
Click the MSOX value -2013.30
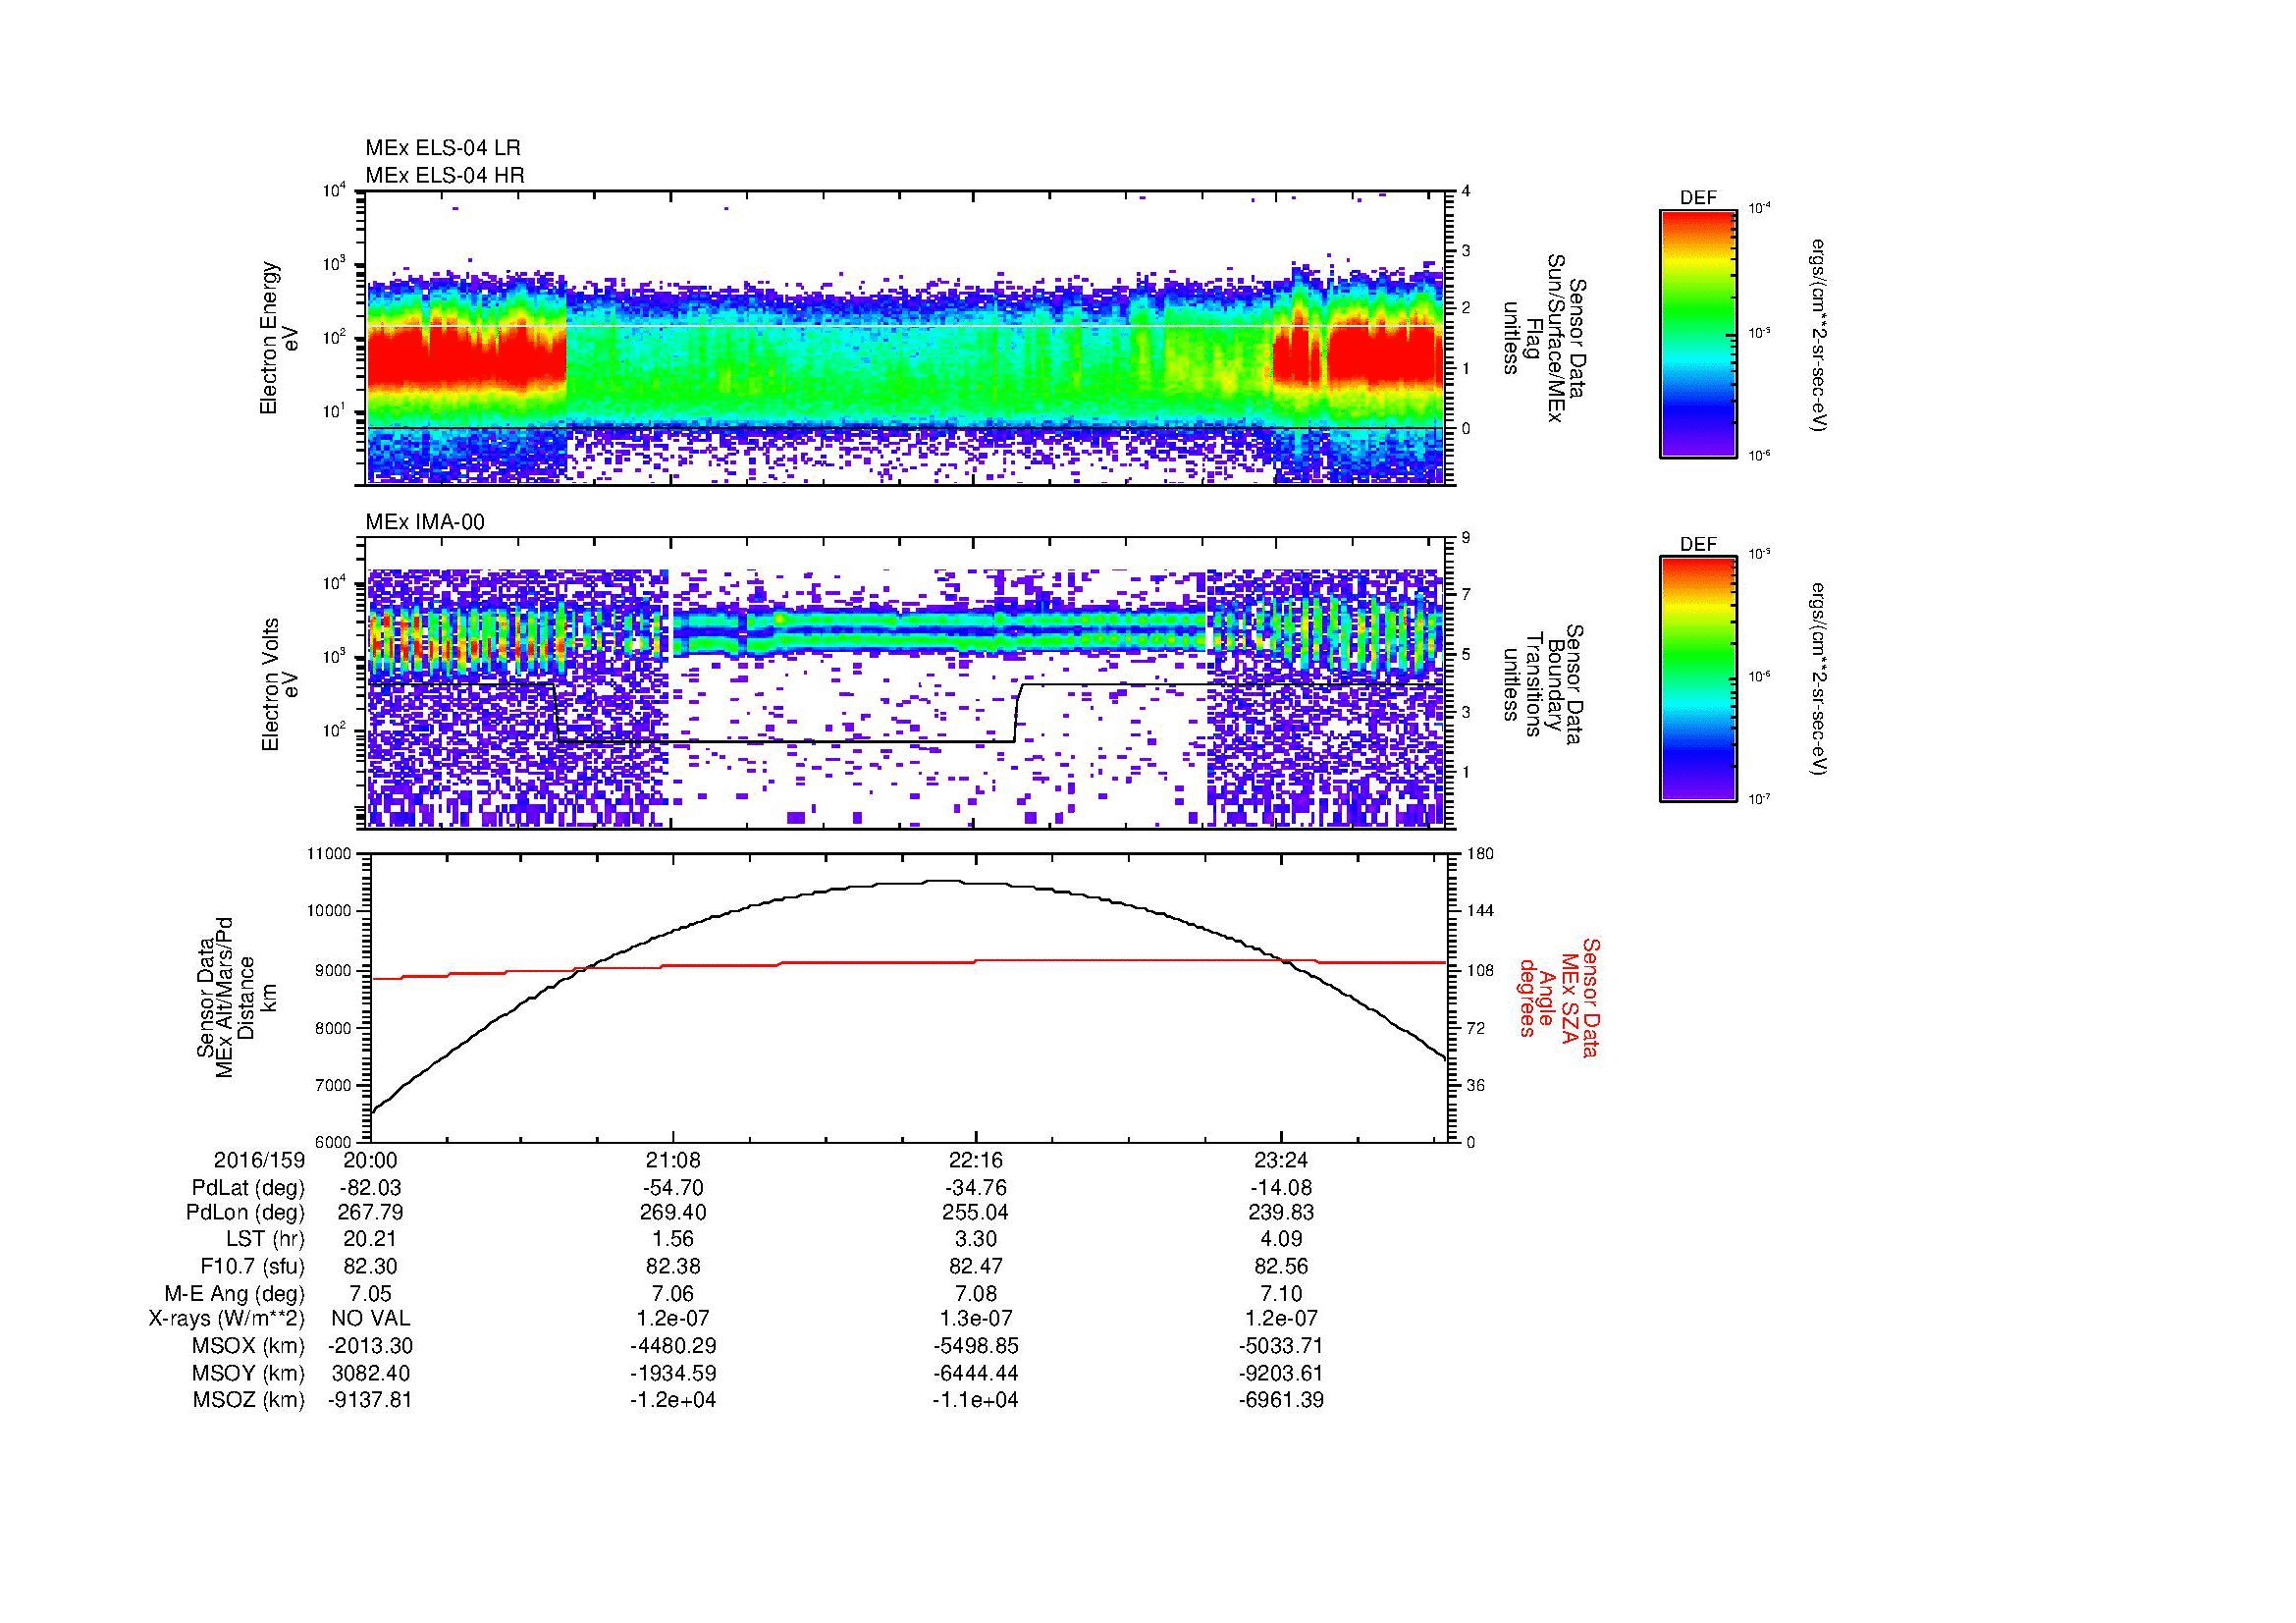[371, 1346]
